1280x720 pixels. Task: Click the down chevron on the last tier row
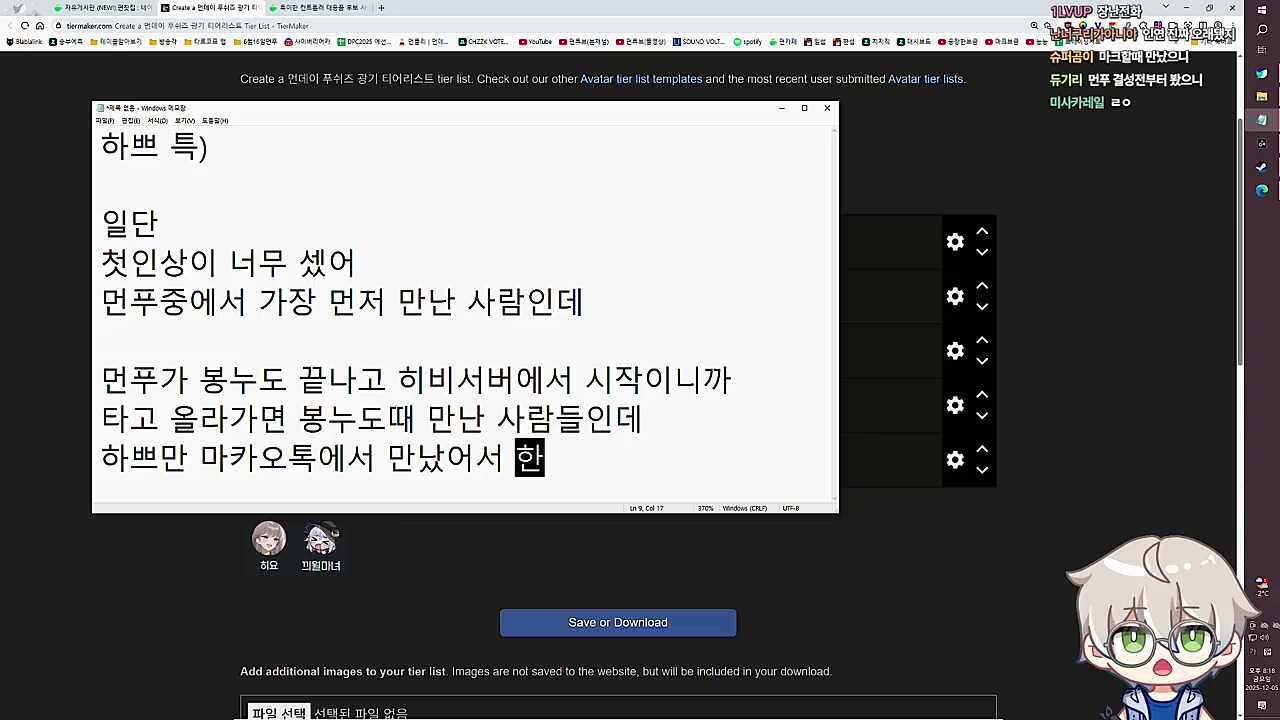click(x=982, y=470)
